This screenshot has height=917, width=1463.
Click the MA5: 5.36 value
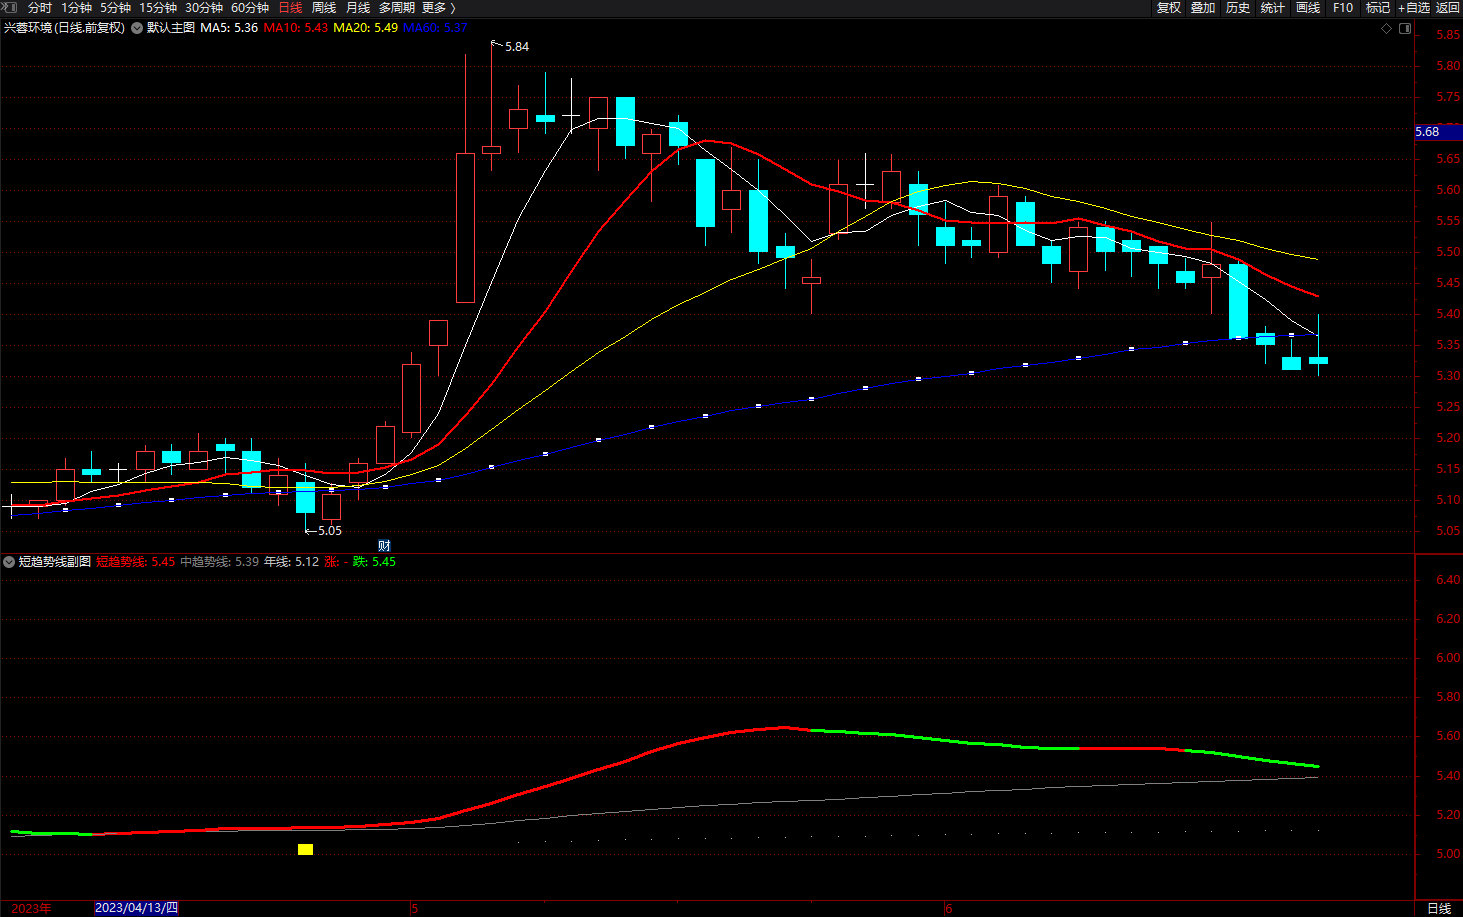coord(229,28)
